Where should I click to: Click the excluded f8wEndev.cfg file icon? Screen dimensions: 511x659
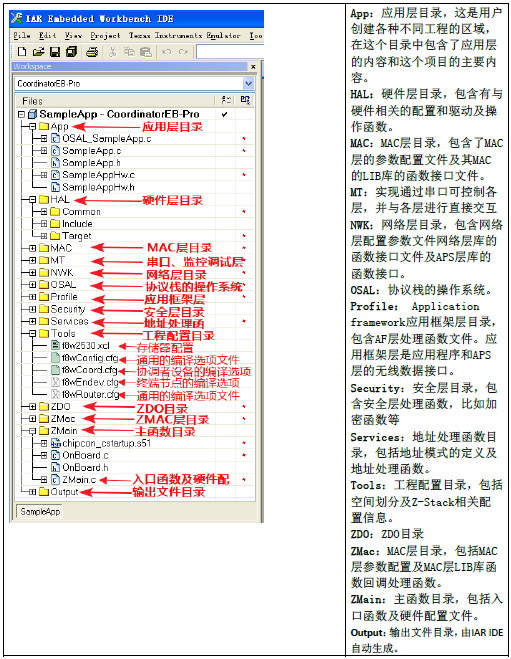[55, 382]
